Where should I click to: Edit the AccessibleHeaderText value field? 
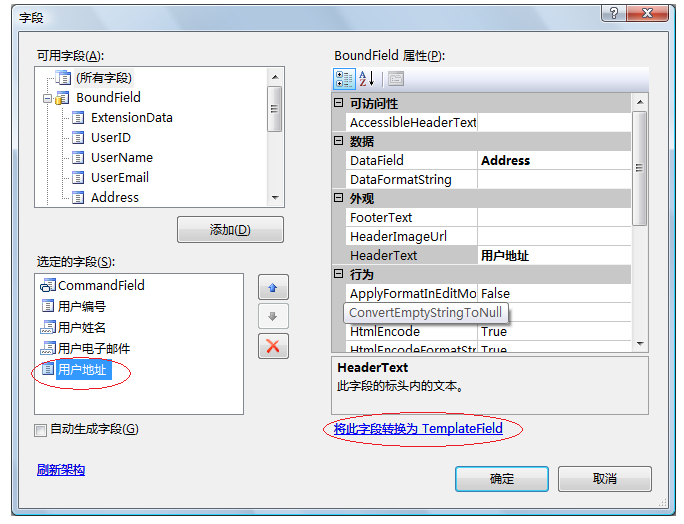pyautogui.click(x=554, y=123)
